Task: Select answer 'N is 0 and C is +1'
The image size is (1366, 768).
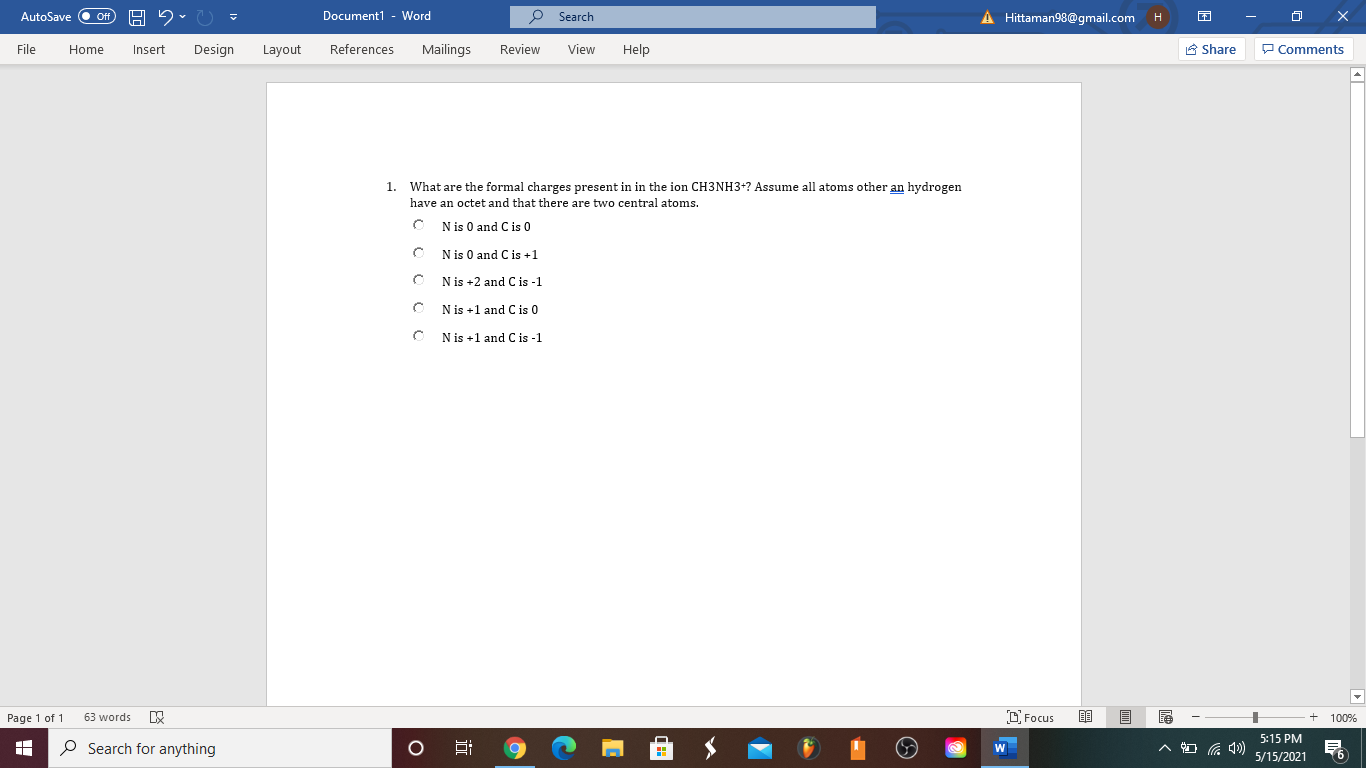Action: pyautogui.click(x=419, y=252)
